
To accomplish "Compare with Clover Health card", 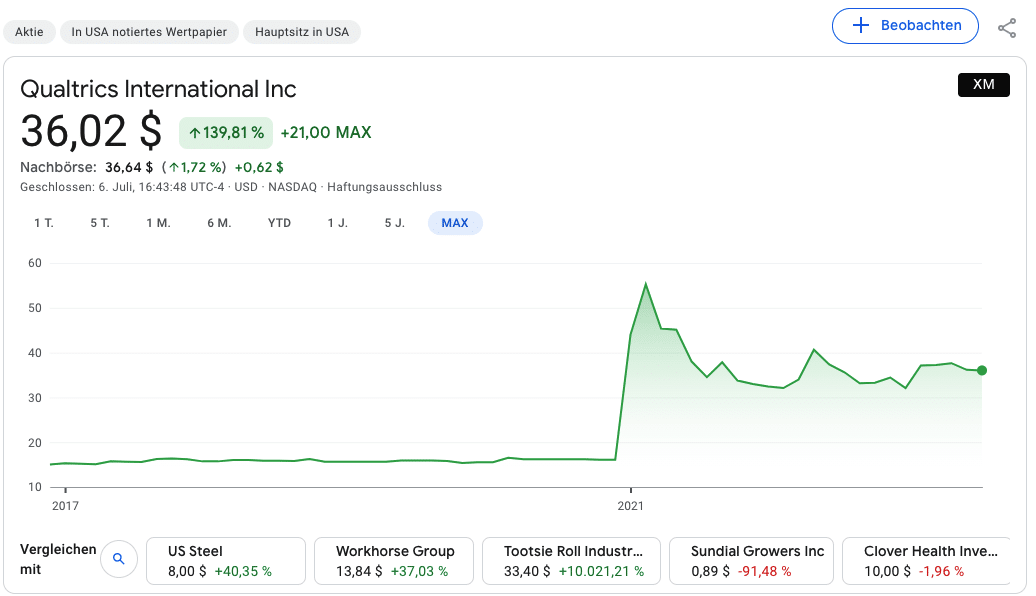I will coord(926,561).
